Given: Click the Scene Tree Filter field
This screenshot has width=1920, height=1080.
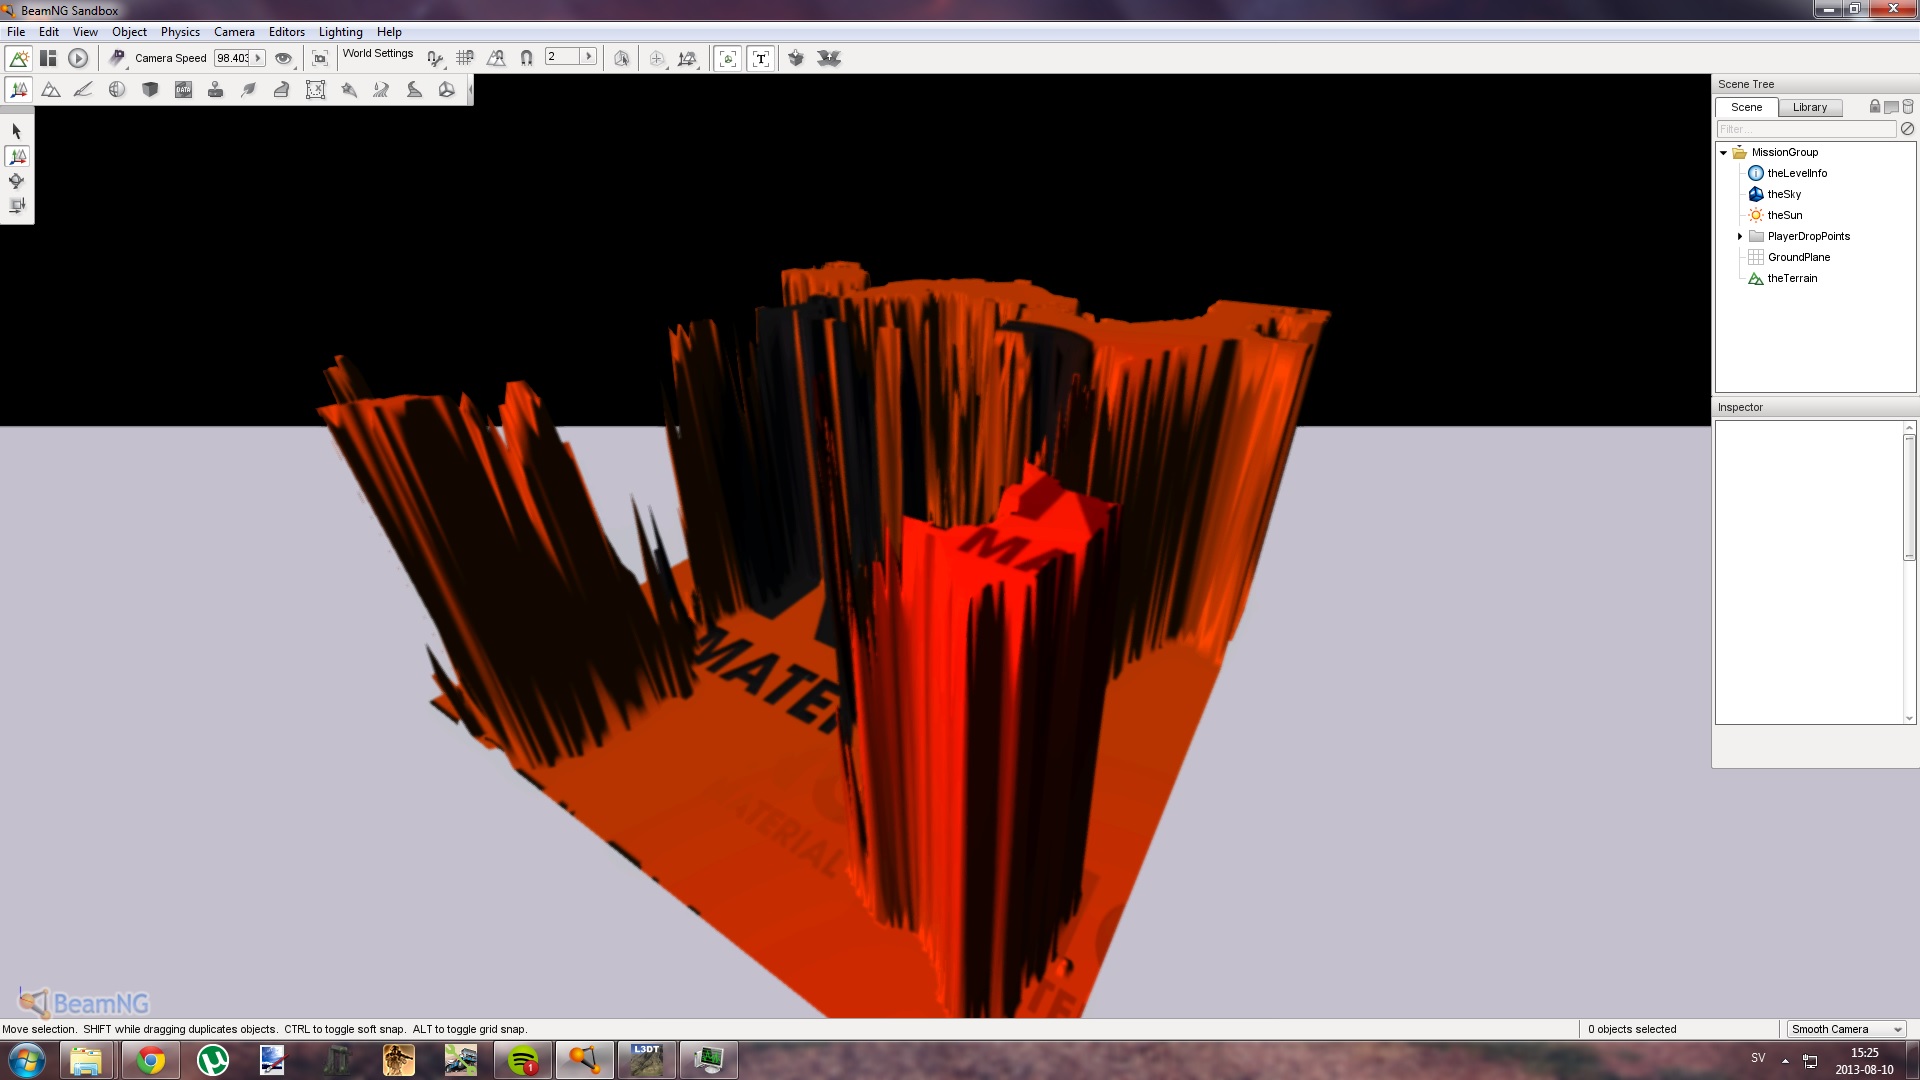Looking at the screenshot, I should point(1806,129).
